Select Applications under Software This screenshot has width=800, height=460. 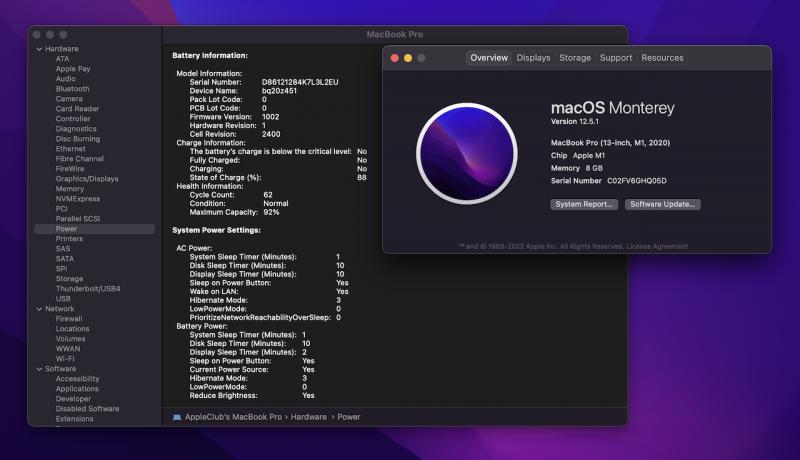tap(77, 389)
